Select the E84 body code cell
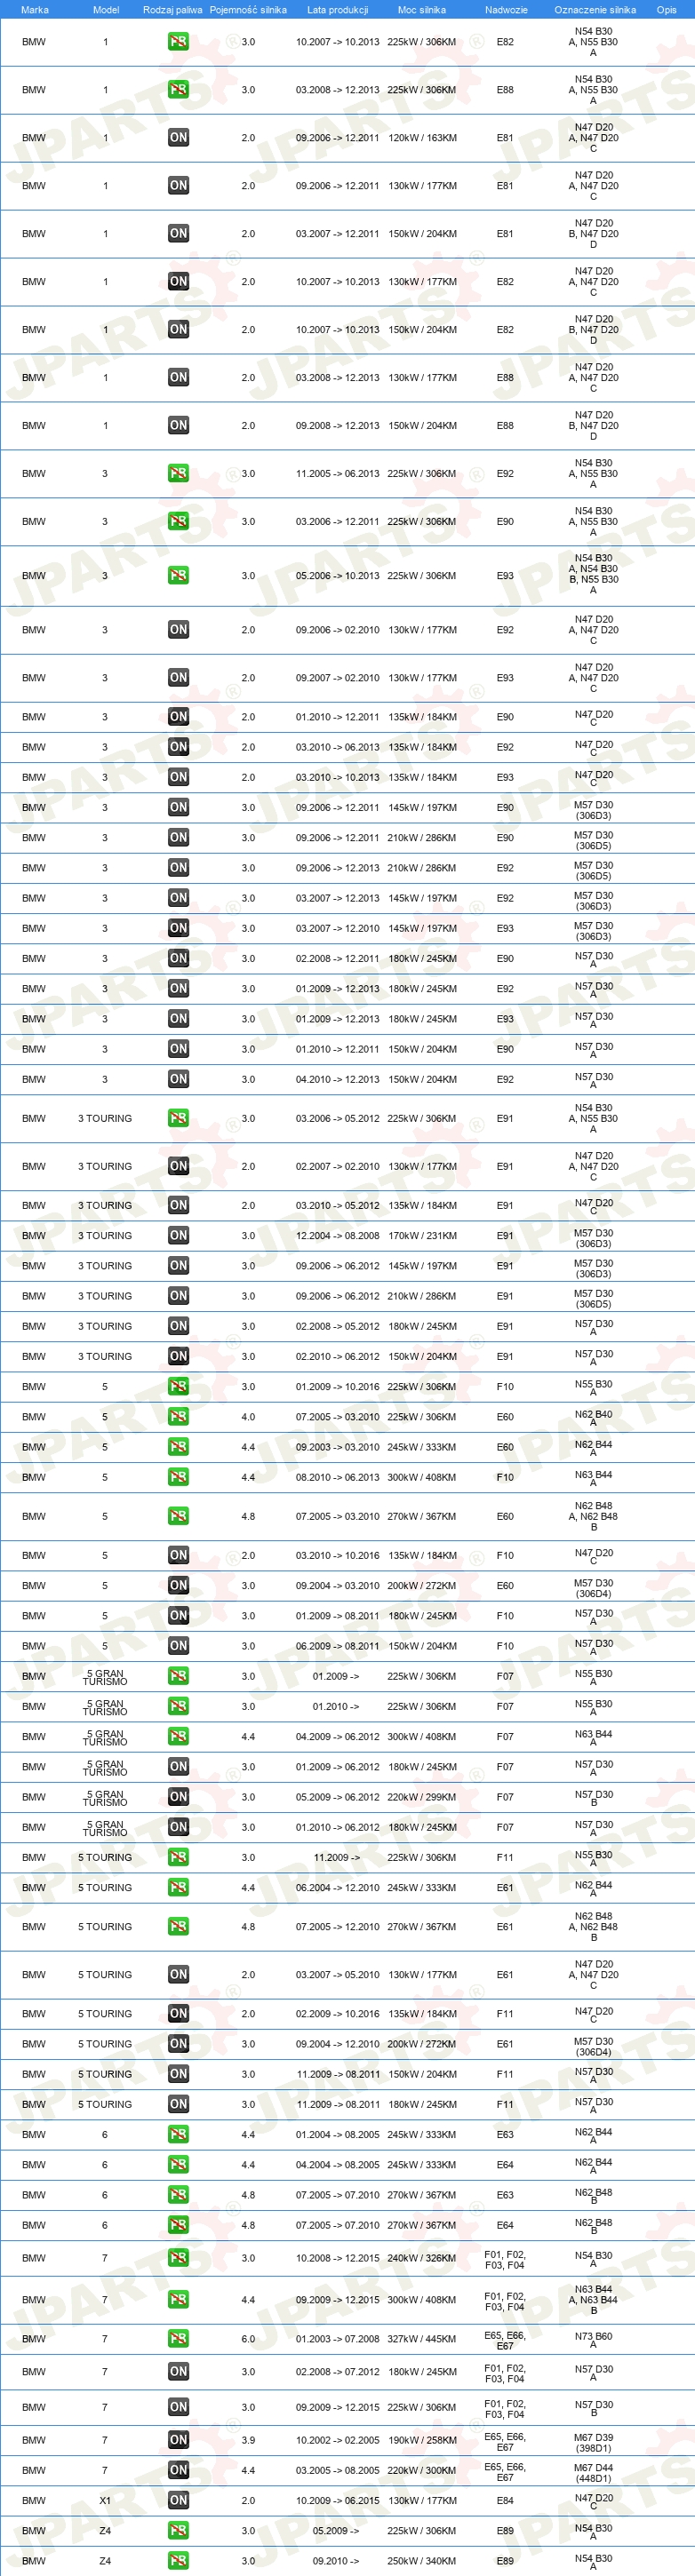Image resolution: width=695 pixels, height=2576 pixels. pyautogui.click(x=505, y=2500)
